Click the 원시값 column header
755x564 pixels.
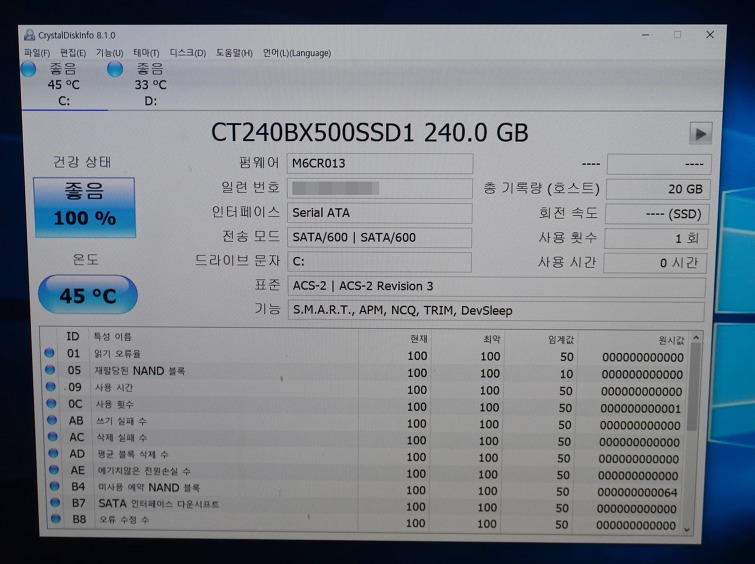[x=671, y=341]
